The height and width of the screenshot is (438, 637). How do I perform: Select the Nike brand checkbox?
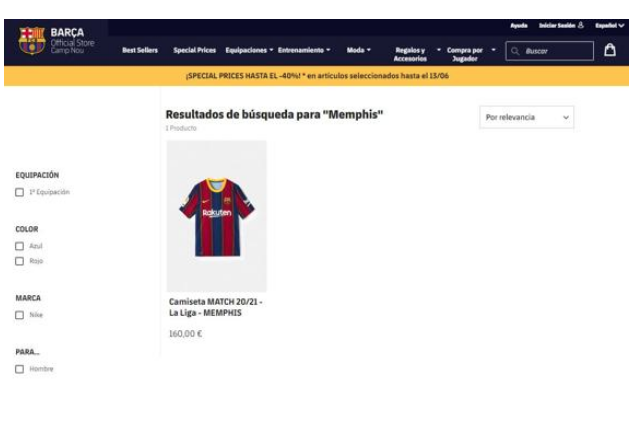pos(20,315)
